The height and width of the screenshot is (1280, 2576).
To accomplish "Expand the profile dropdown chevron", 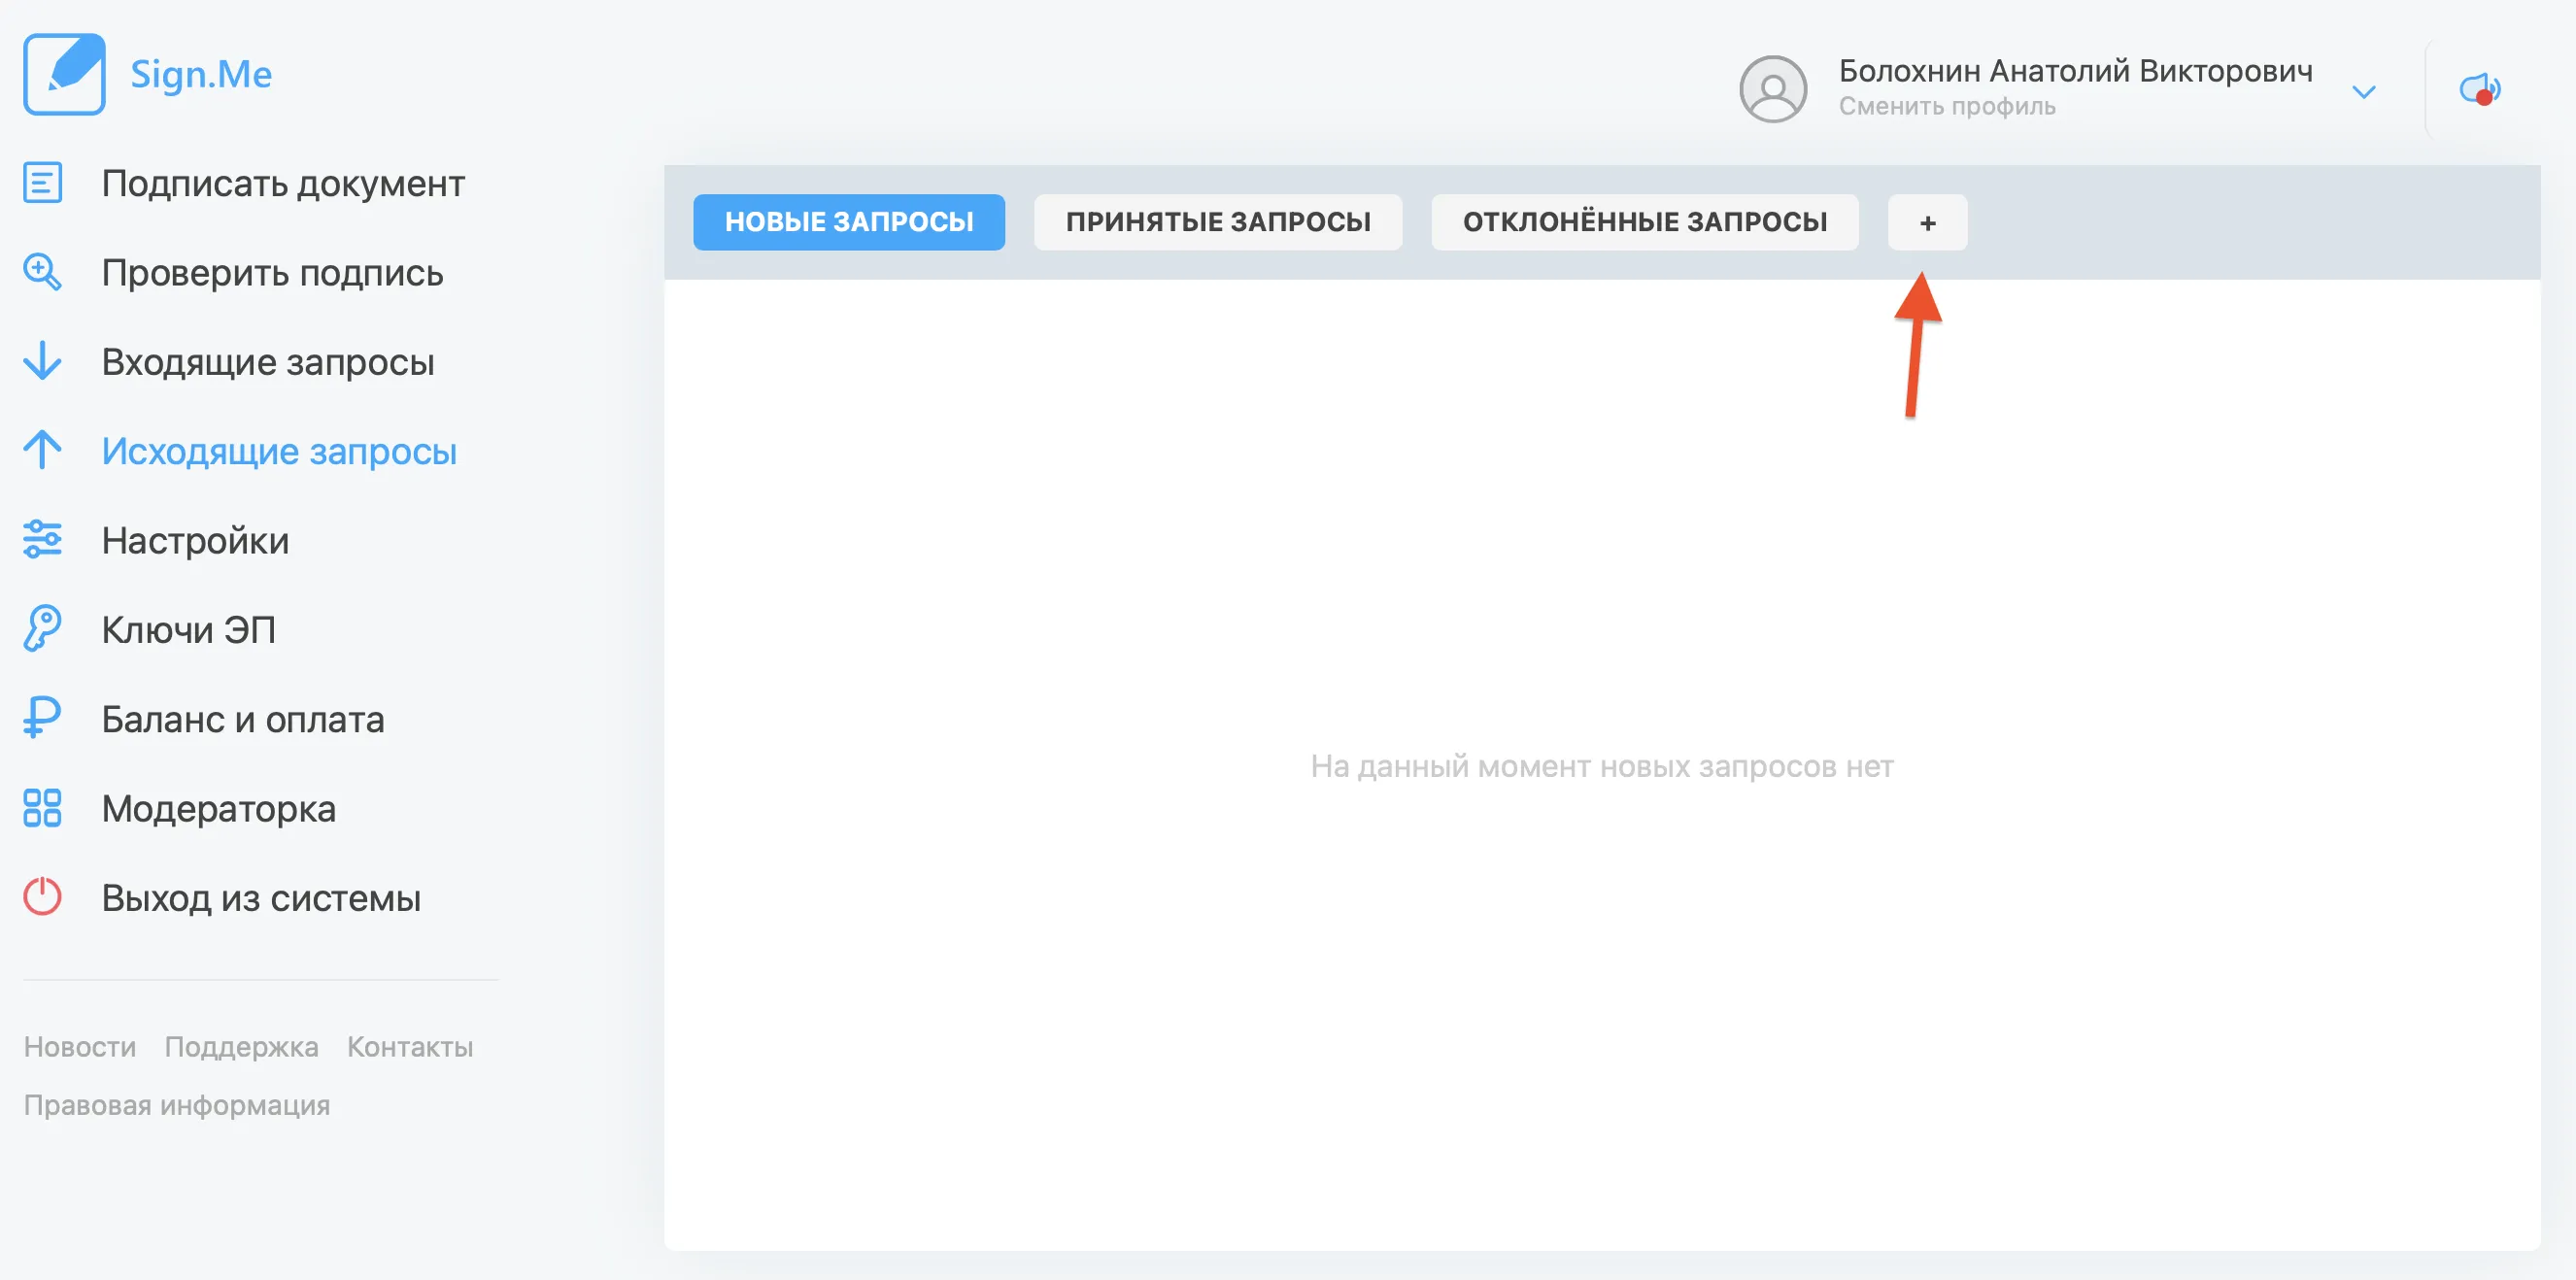I will 2363,92.
